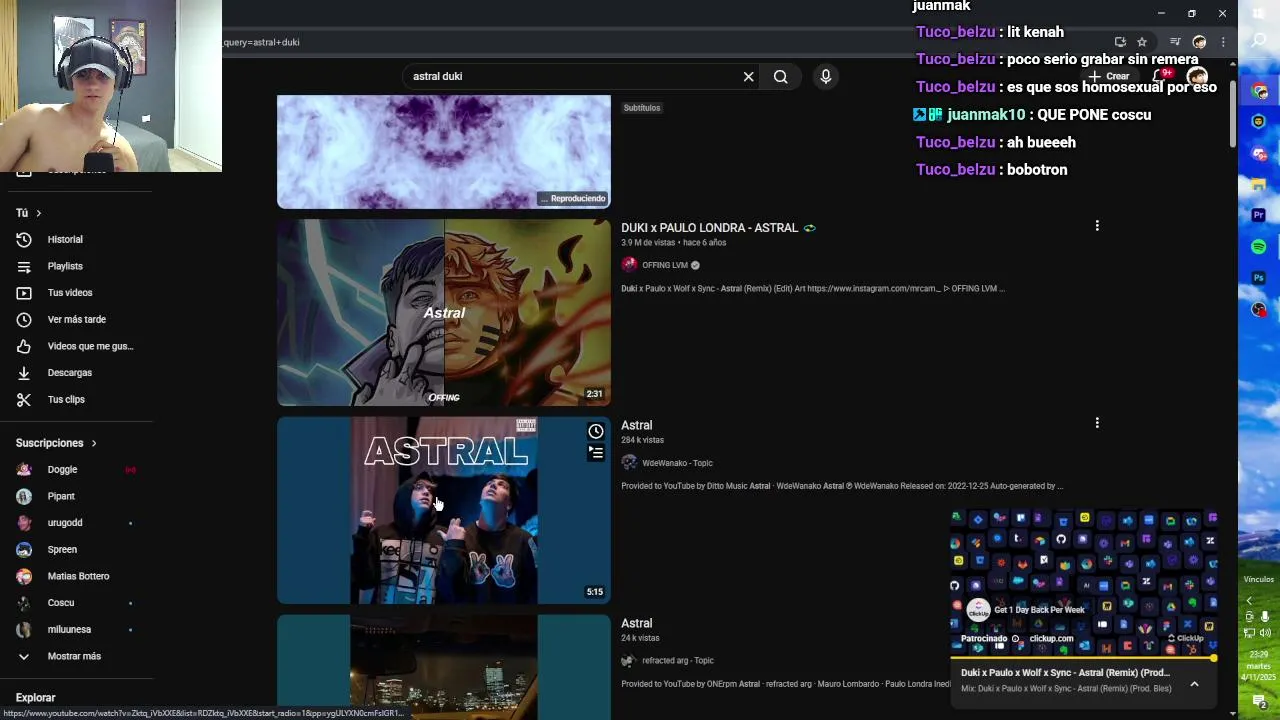Expand the miniplayer with the chevron

point(1194,684)
